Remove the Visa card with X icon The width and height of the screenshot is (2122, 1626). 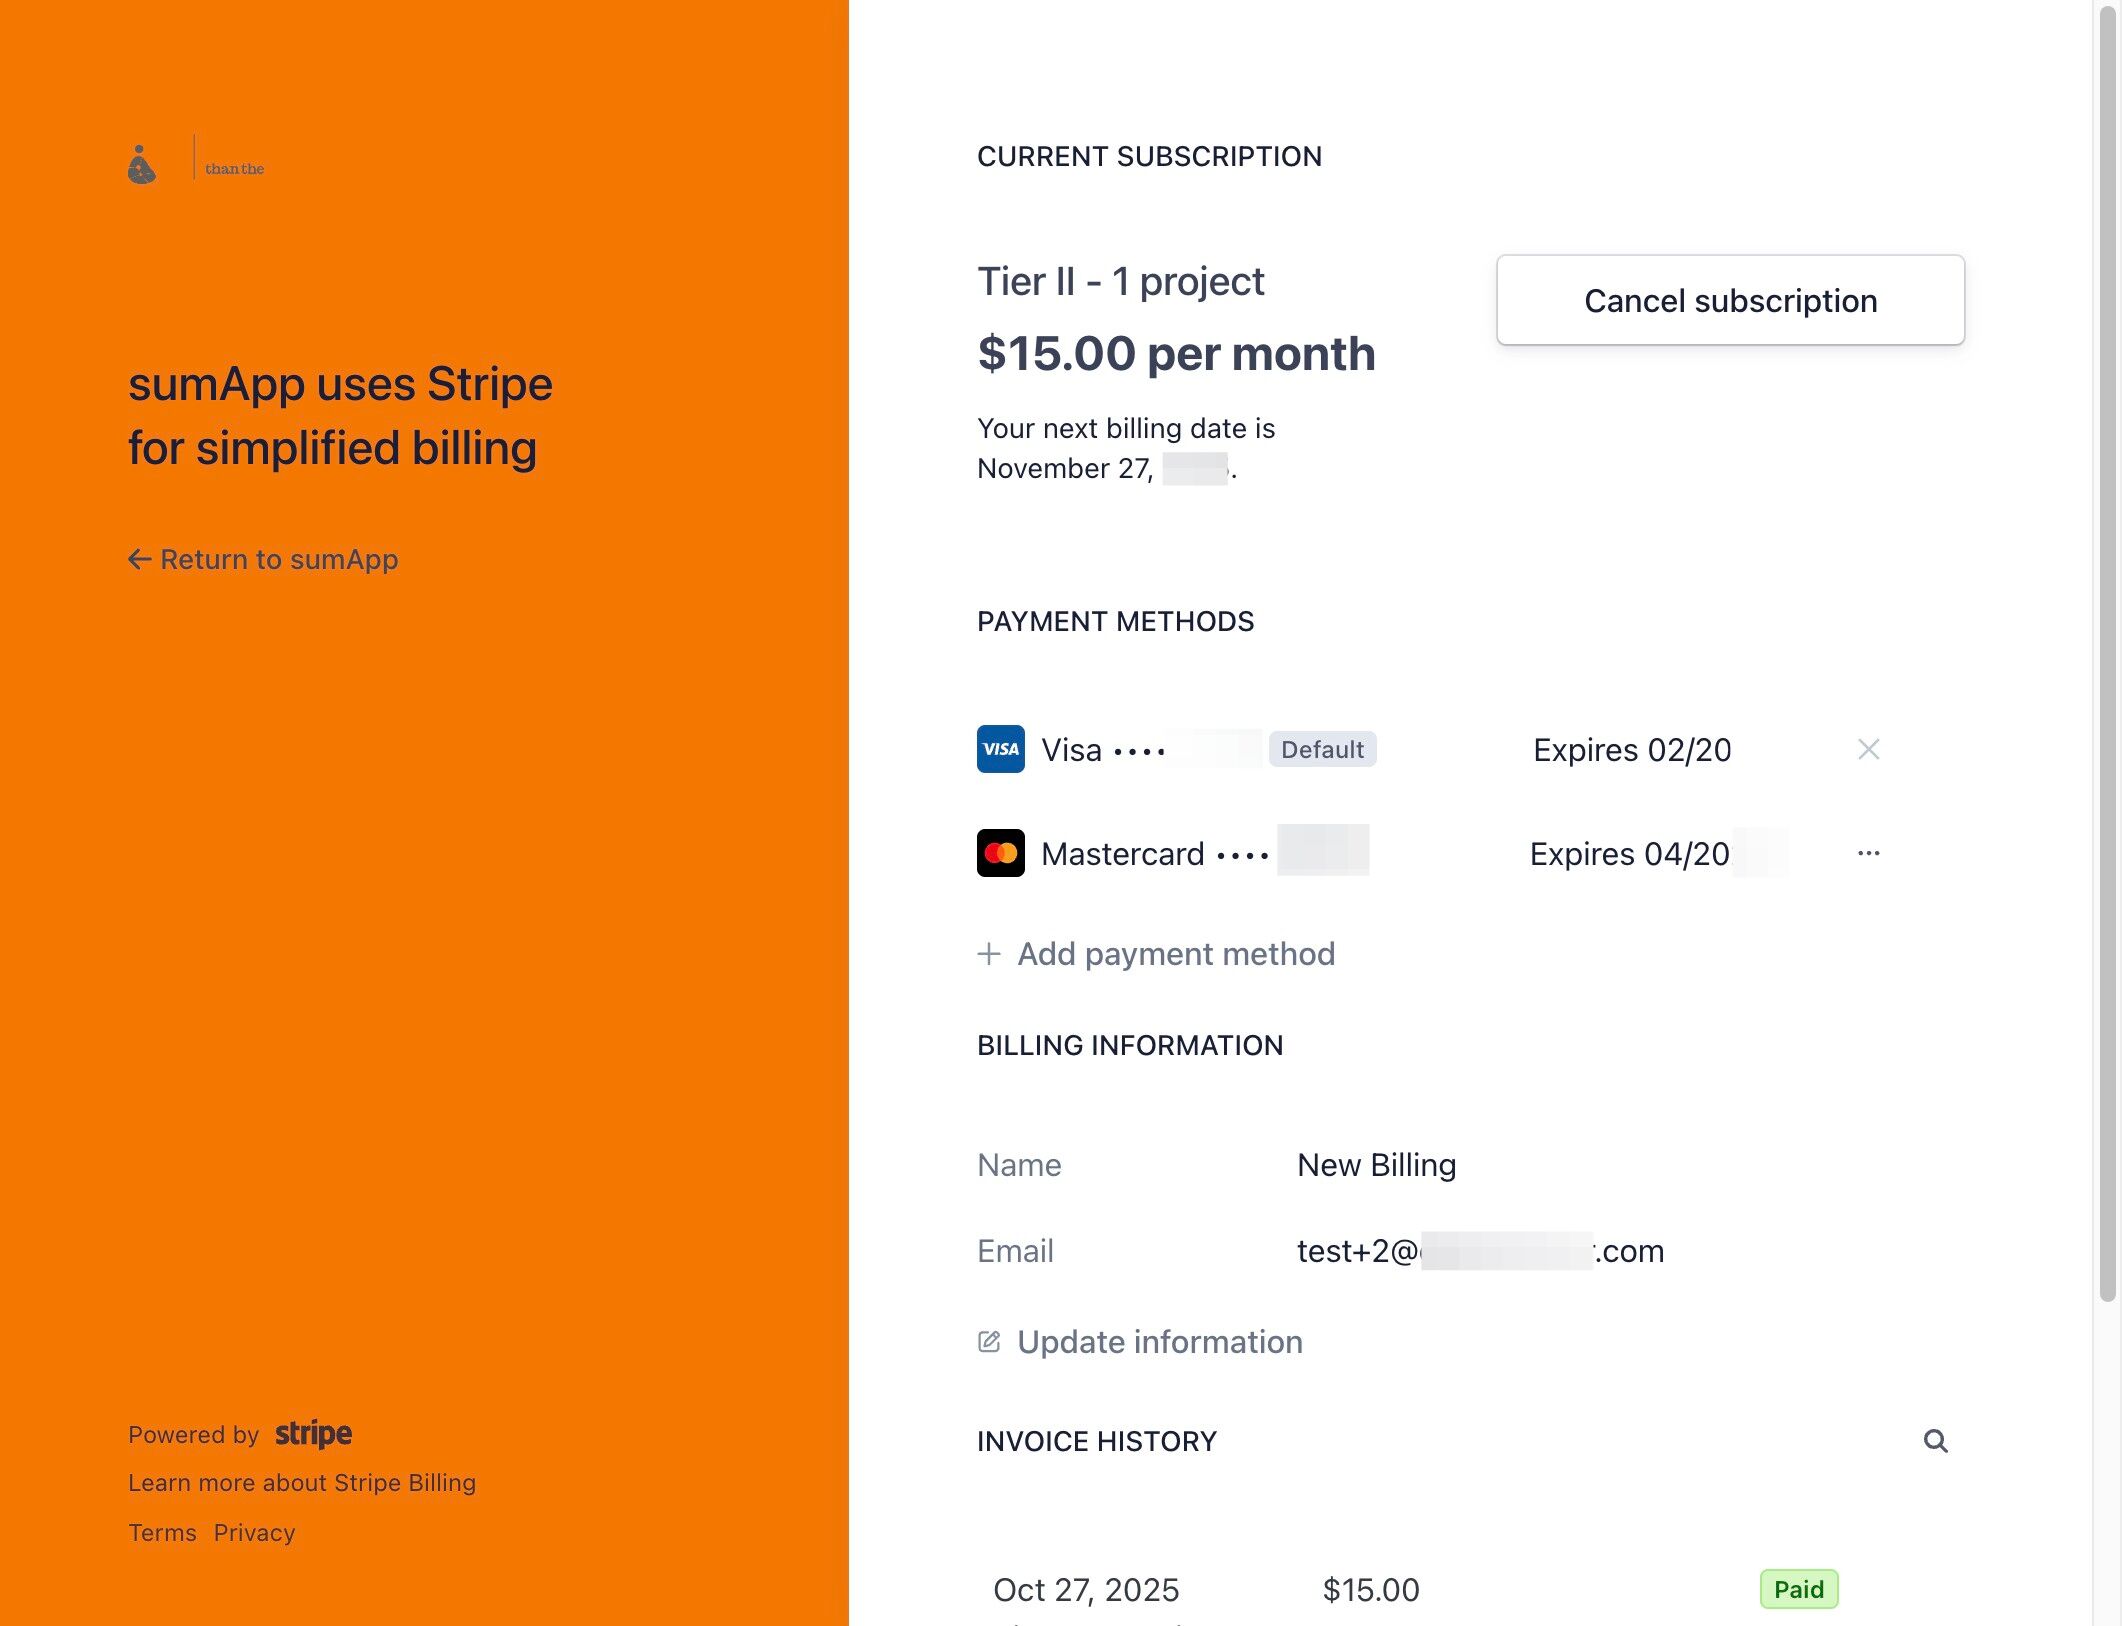(x=1868, y=749)
